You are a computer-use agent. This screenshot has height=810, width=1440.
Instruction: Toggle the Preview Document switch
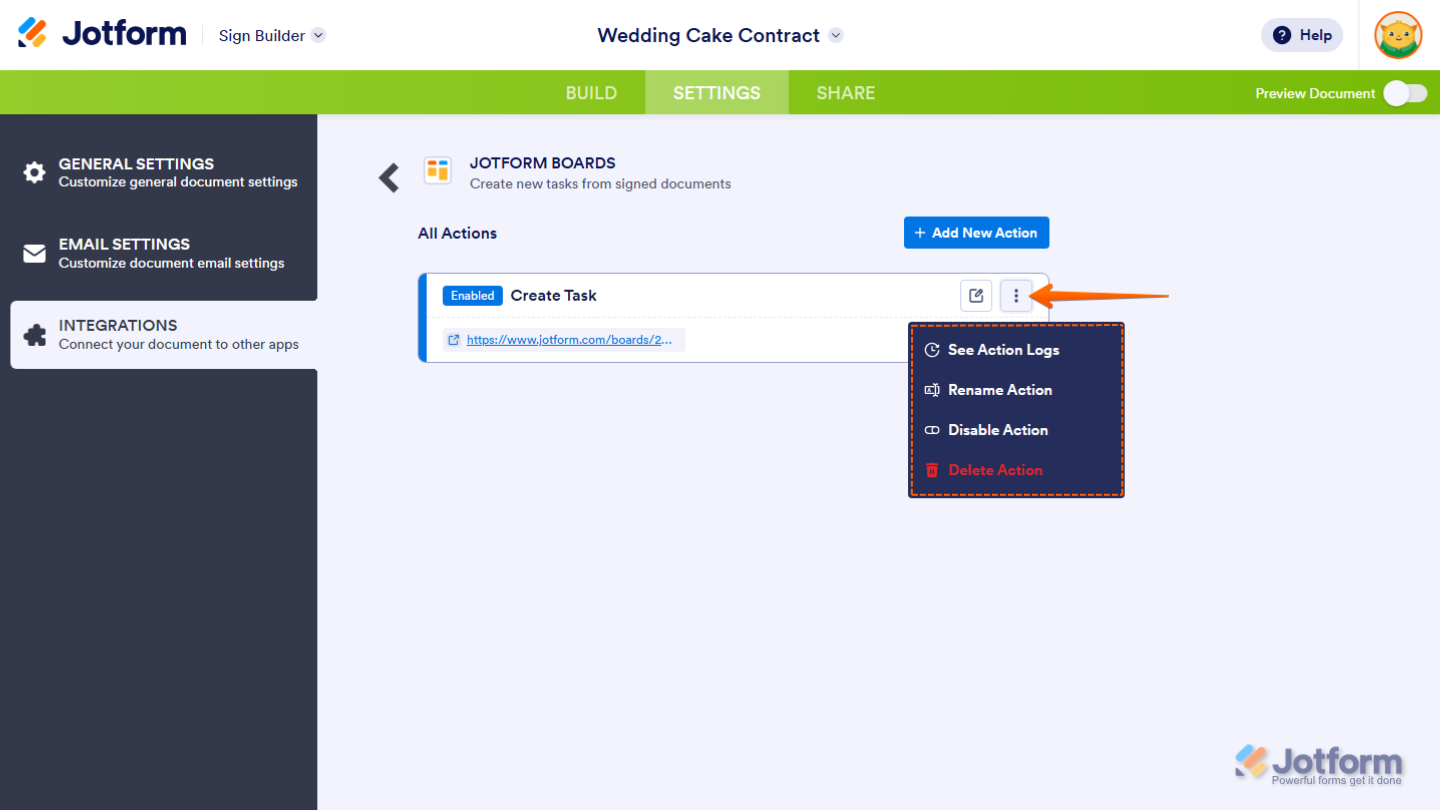1405,93
